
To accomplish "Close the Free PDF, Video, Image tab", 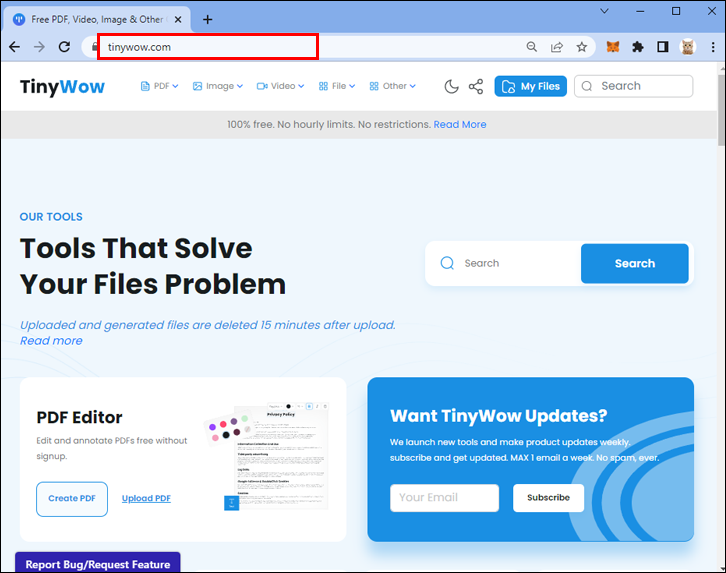I will coord(178,19).
